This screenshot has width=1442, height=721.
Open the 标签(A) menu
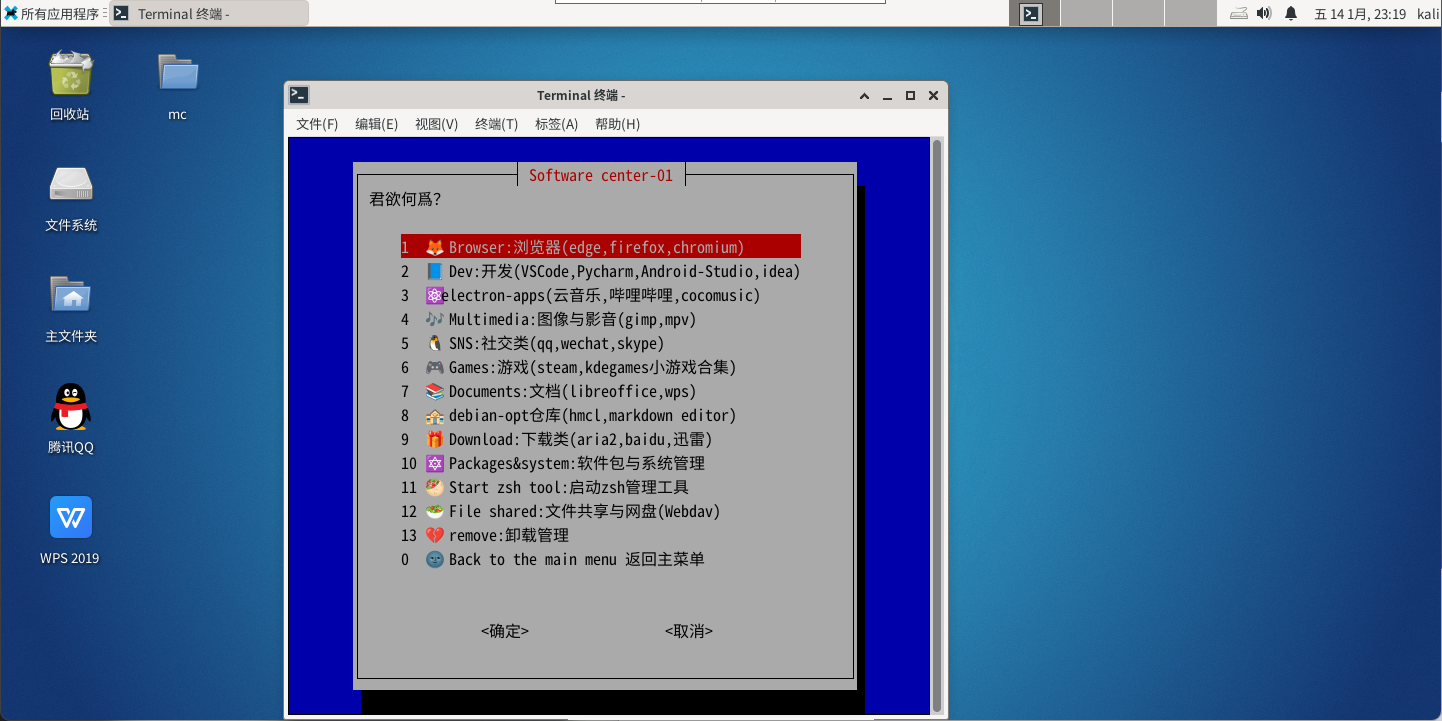pos(556,124)
